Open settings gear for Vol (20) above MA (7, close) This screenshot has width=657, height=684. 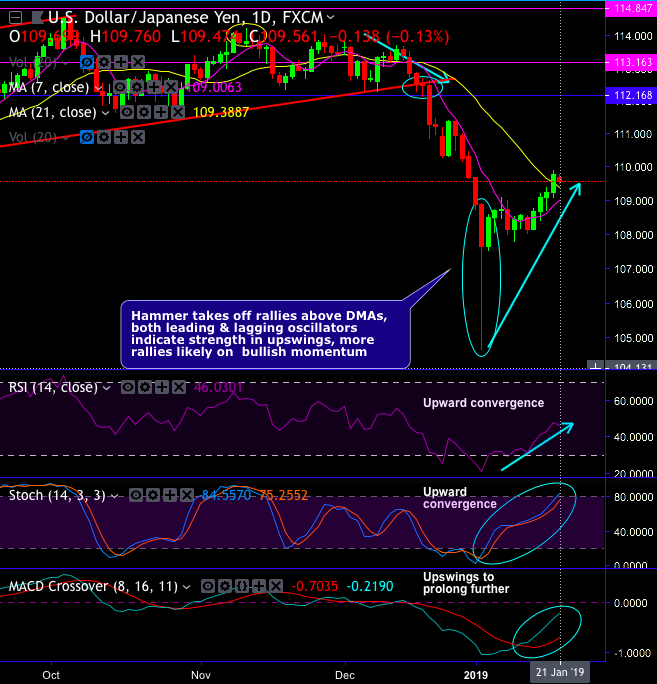point(104,62)
